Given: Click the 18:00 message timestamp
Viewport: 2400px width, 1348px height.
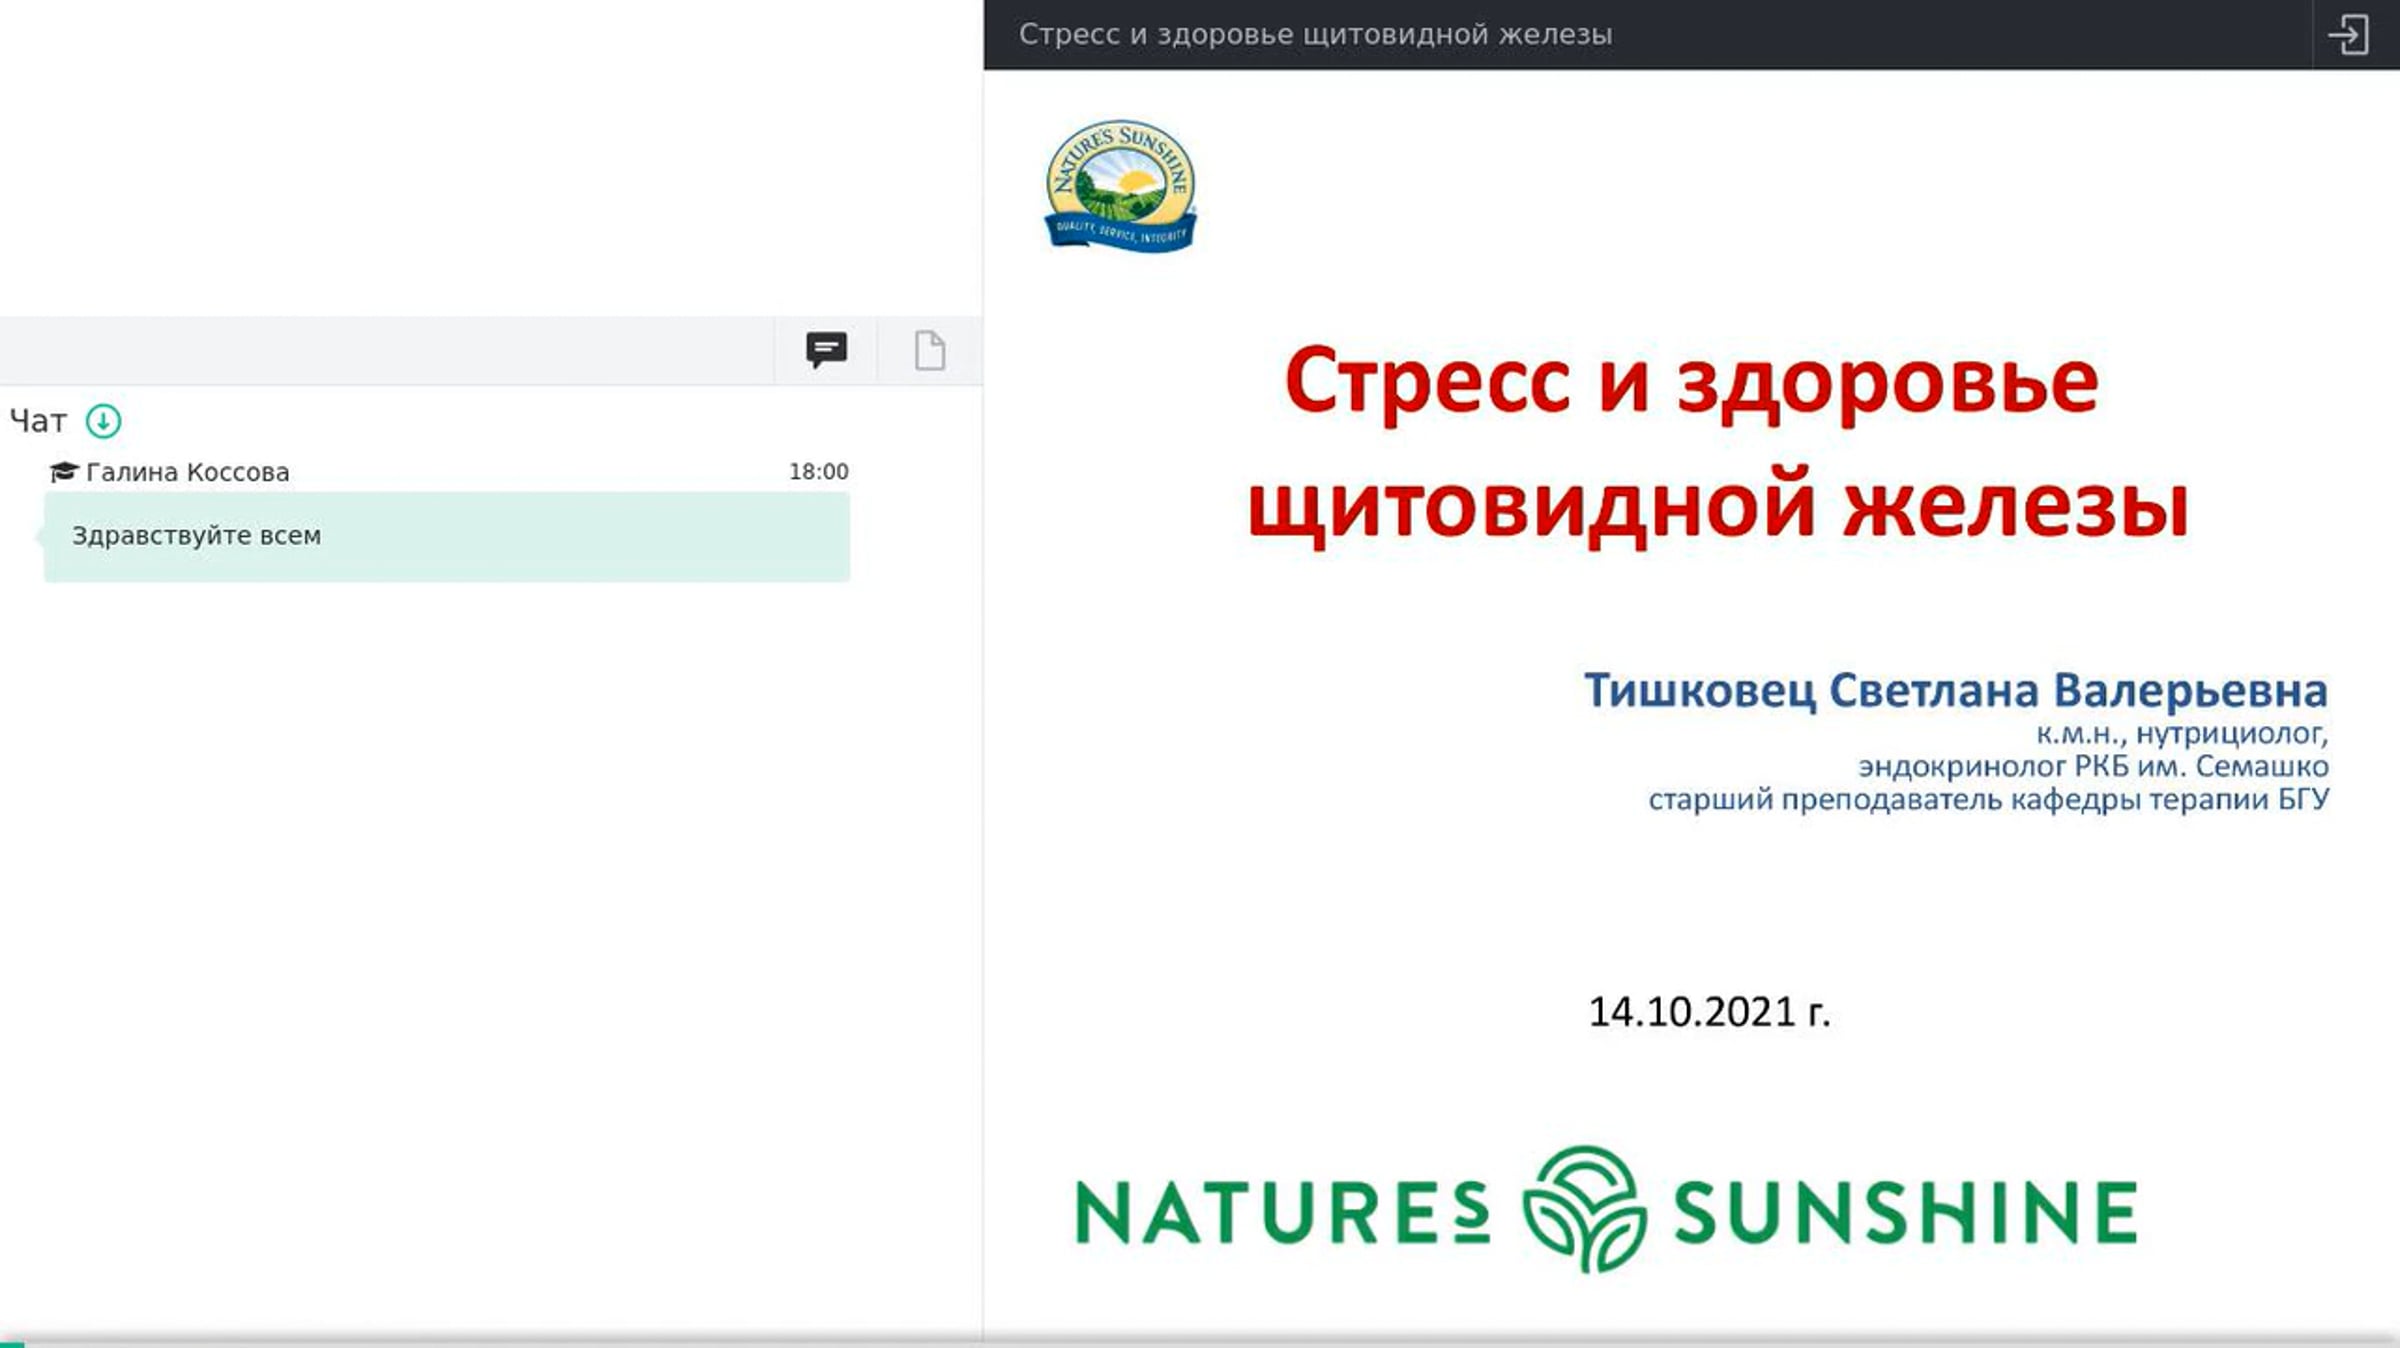Looking at the screenshot, I should point(818,472).
